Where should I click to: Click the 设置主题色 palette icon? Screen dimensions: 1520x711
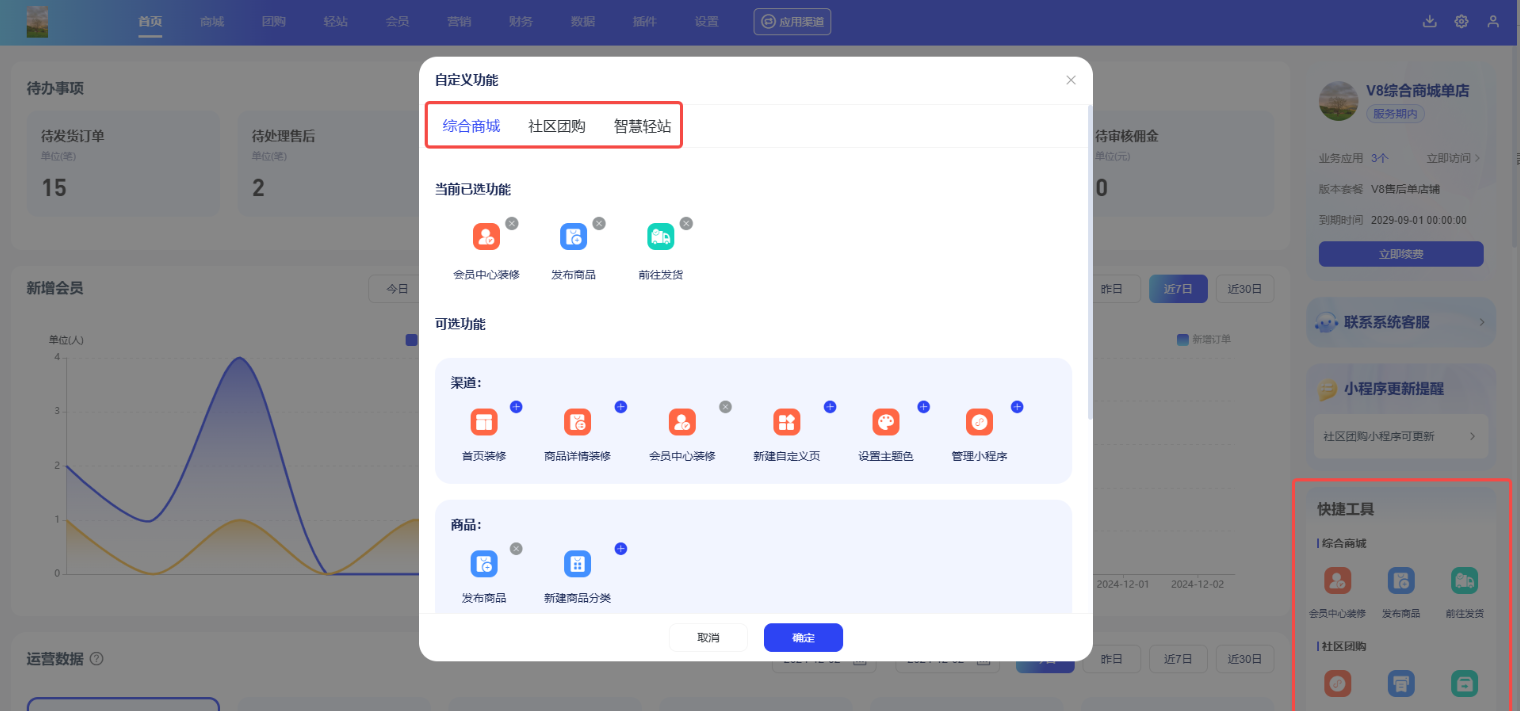point(886,422)
